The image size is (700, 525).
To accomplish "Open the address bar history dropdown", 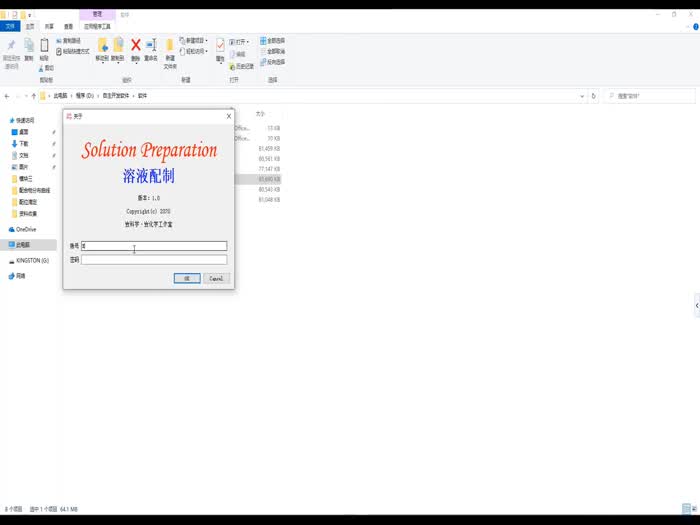I will (583, 96).
